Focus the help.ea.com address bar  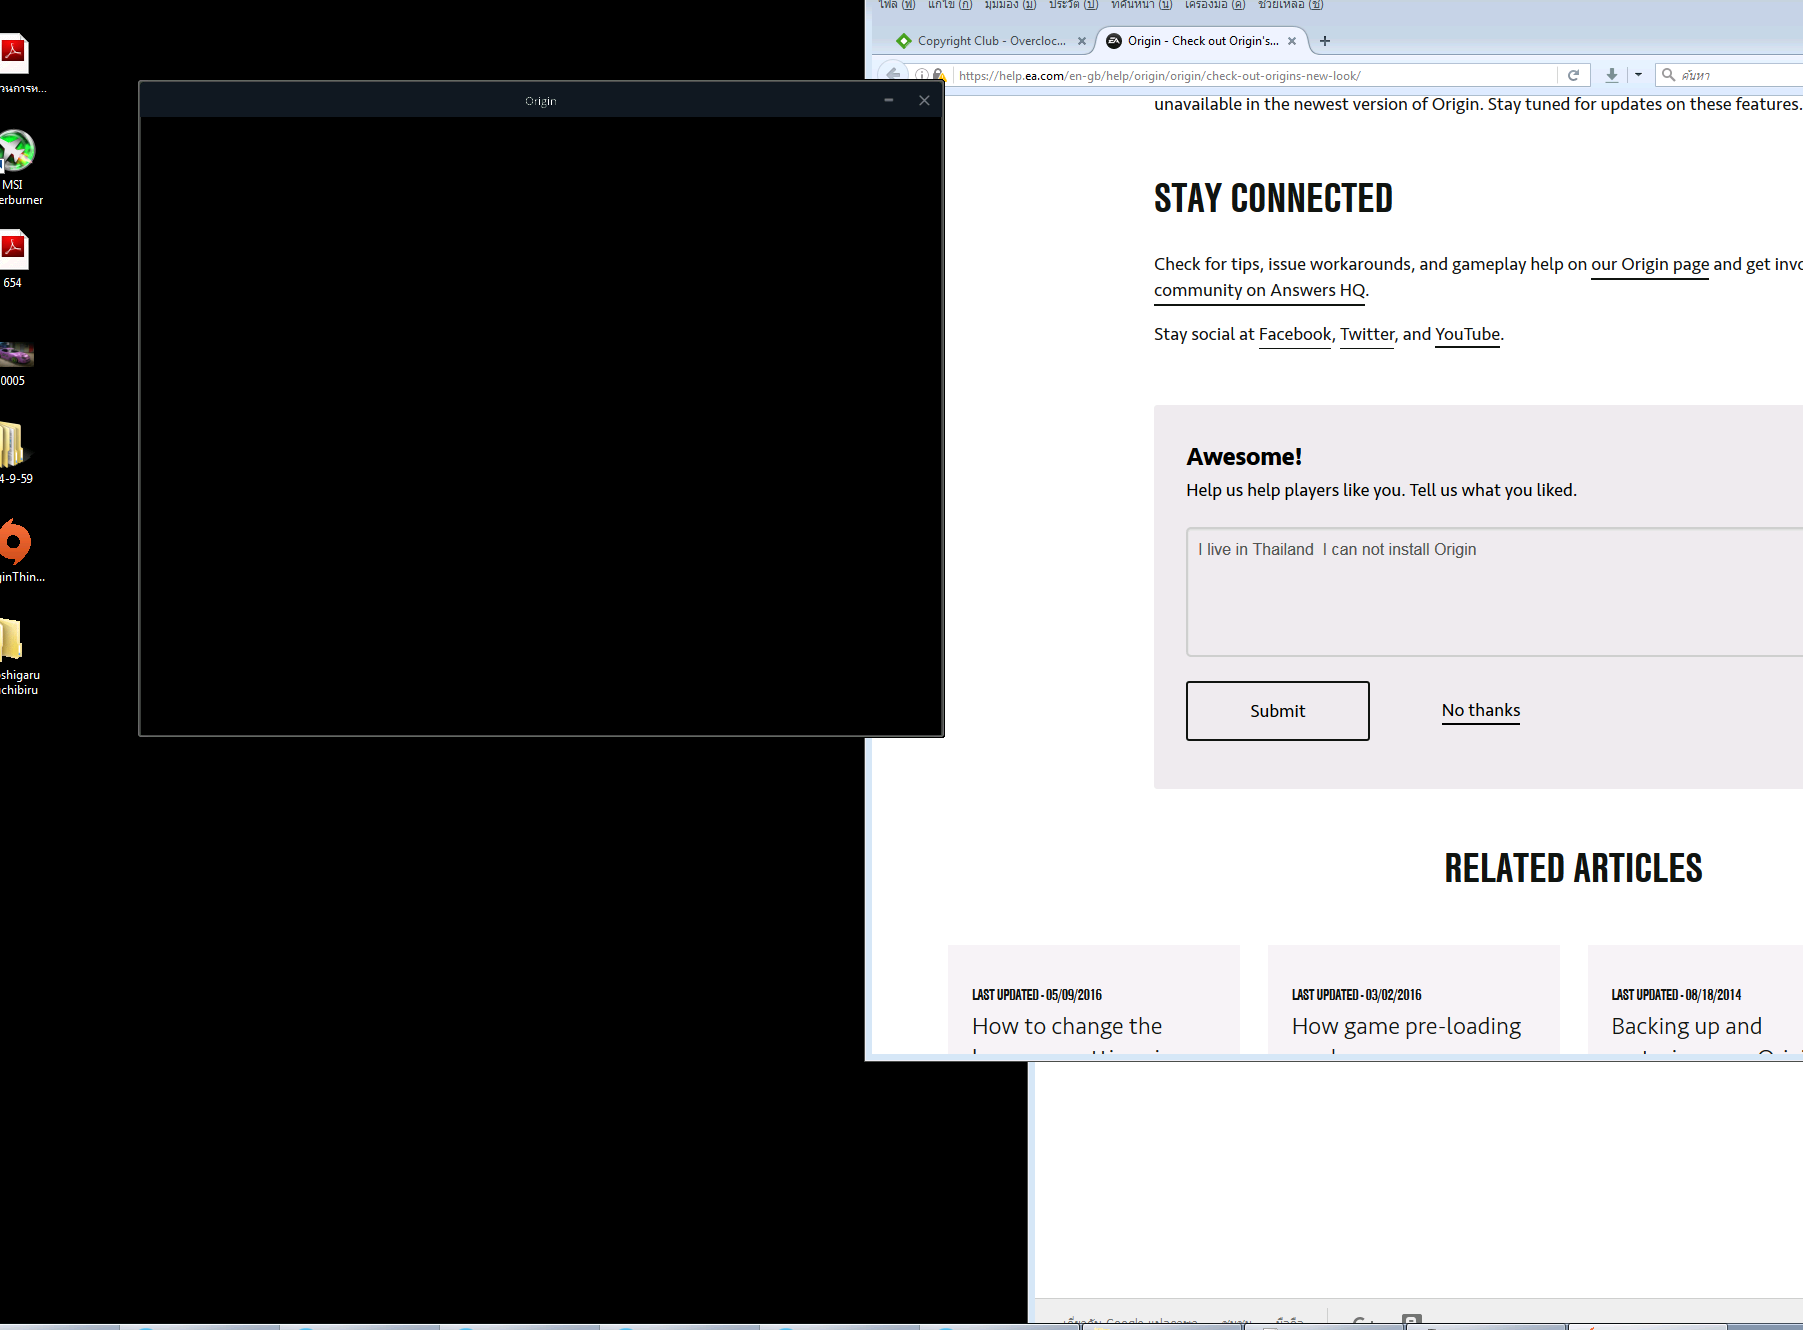(x=1255, y=75)
